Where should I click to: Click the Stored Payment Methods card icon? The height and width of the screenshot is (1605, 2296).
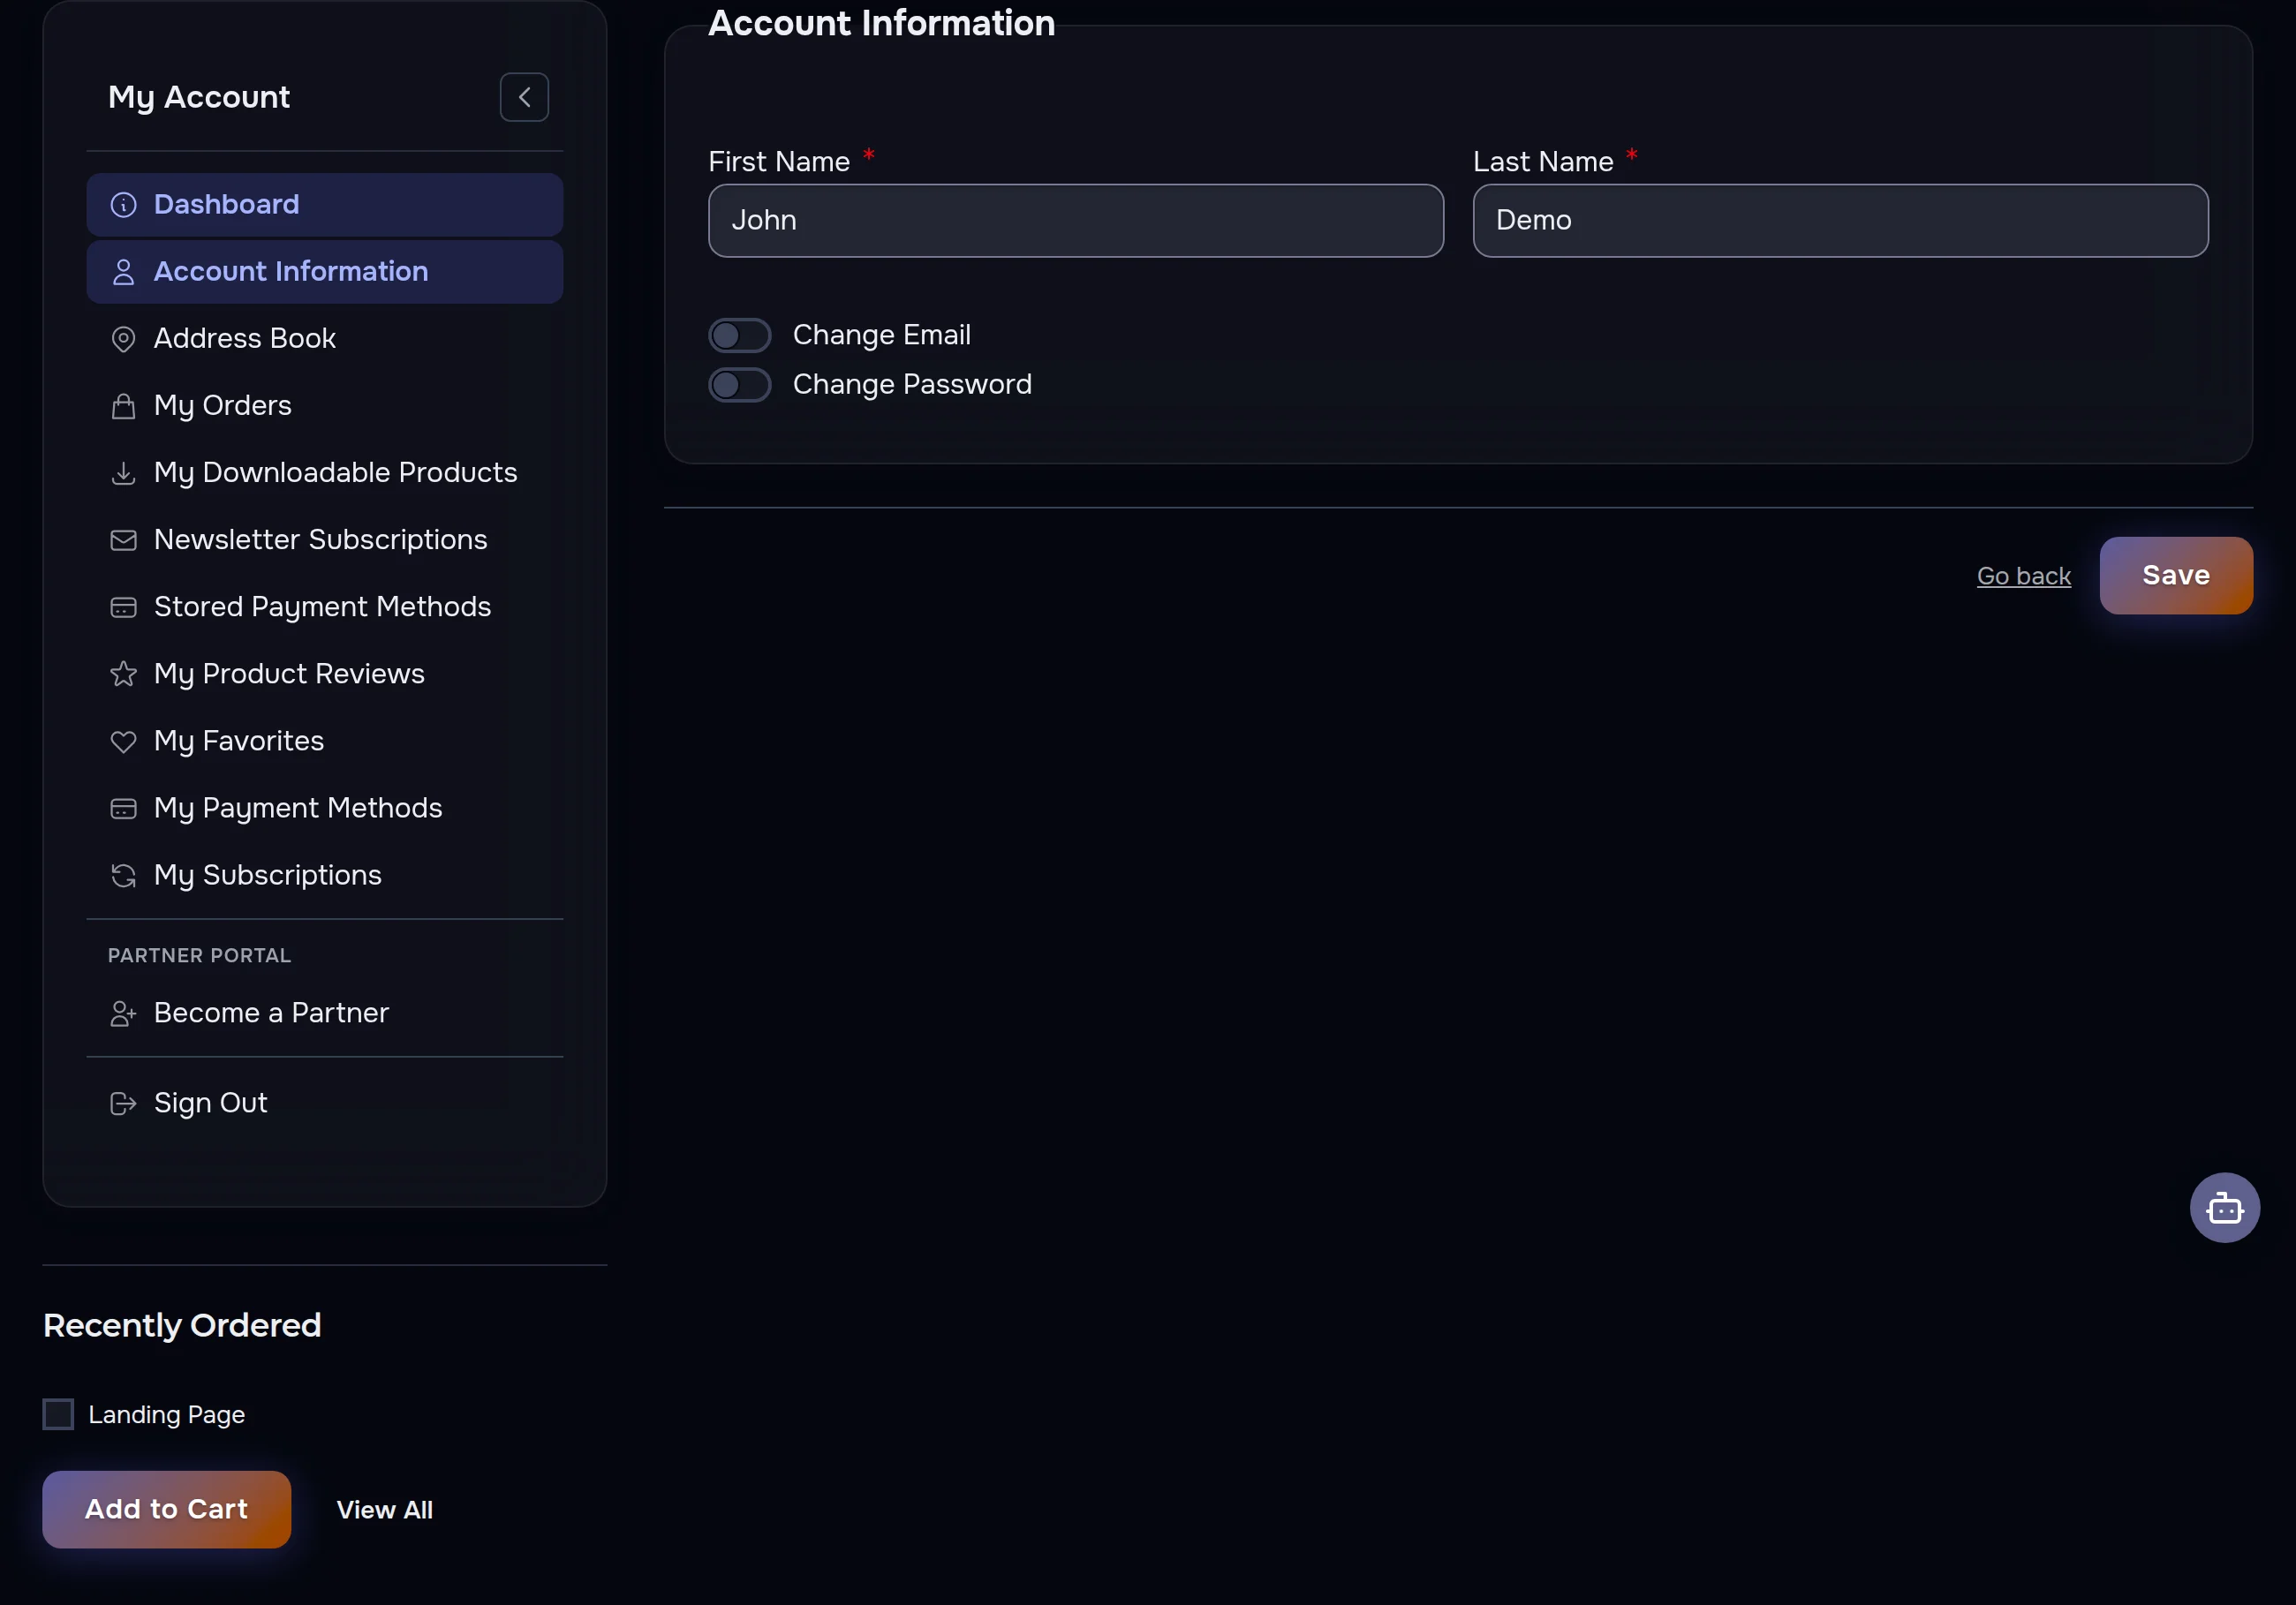click(x=123, y=607)
